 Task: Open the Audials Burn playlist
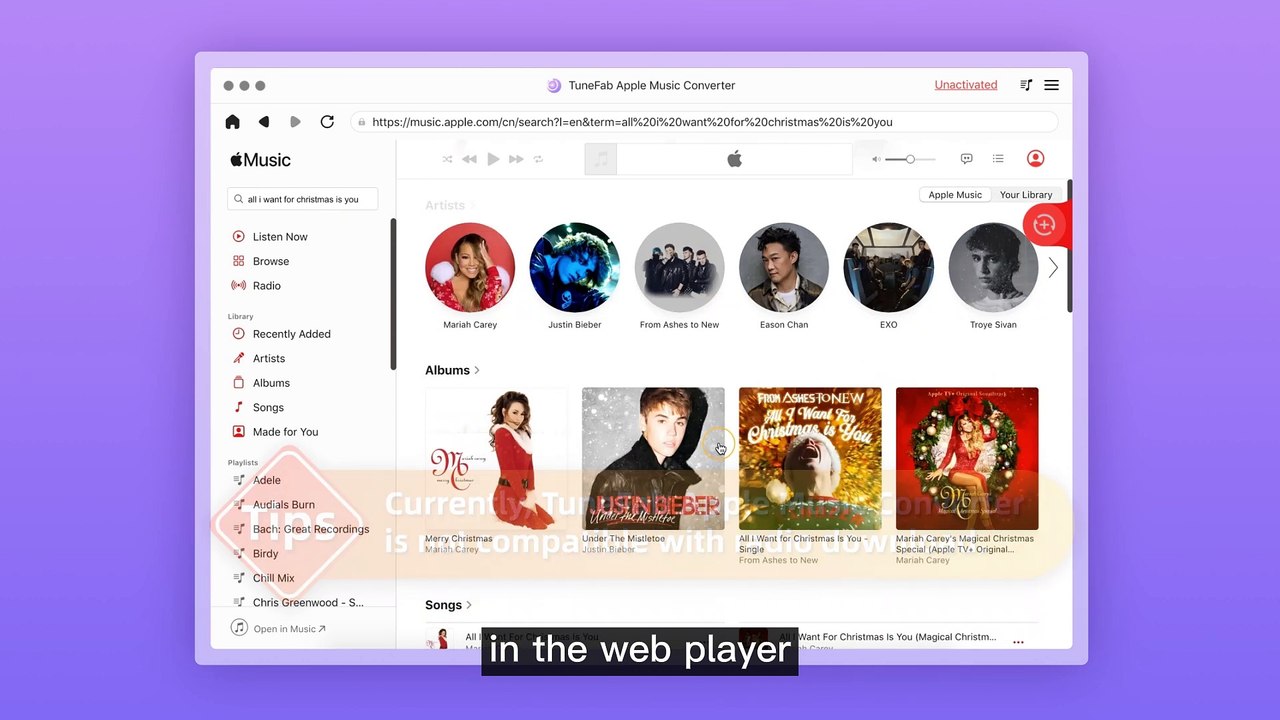pos(283,505)
